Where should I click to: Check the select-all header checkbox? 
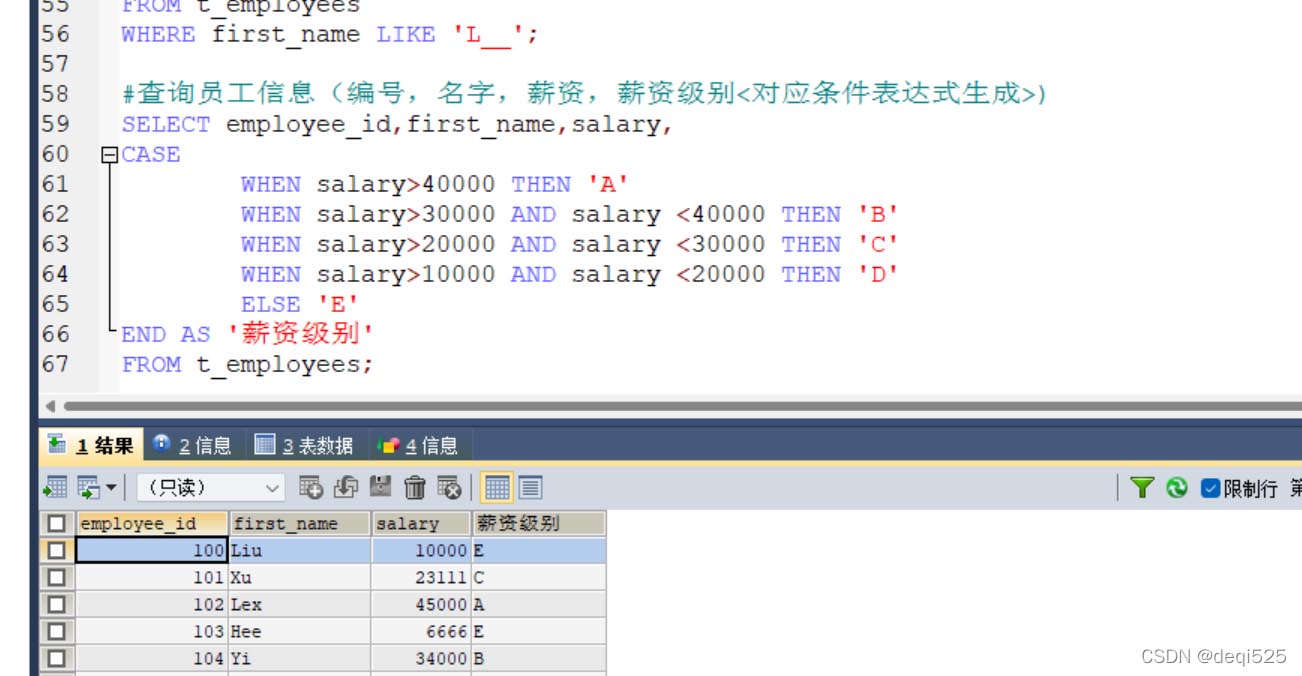pyautogui.click(x=56, y=523)
